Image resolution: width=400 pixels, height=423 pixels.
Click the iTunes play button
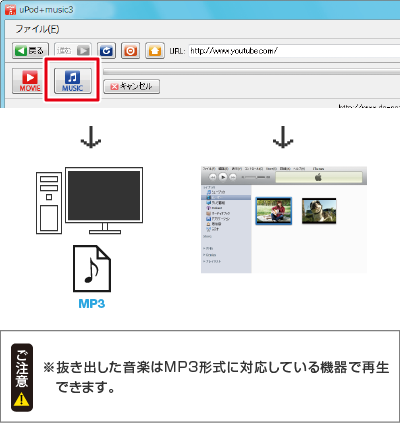223,177
